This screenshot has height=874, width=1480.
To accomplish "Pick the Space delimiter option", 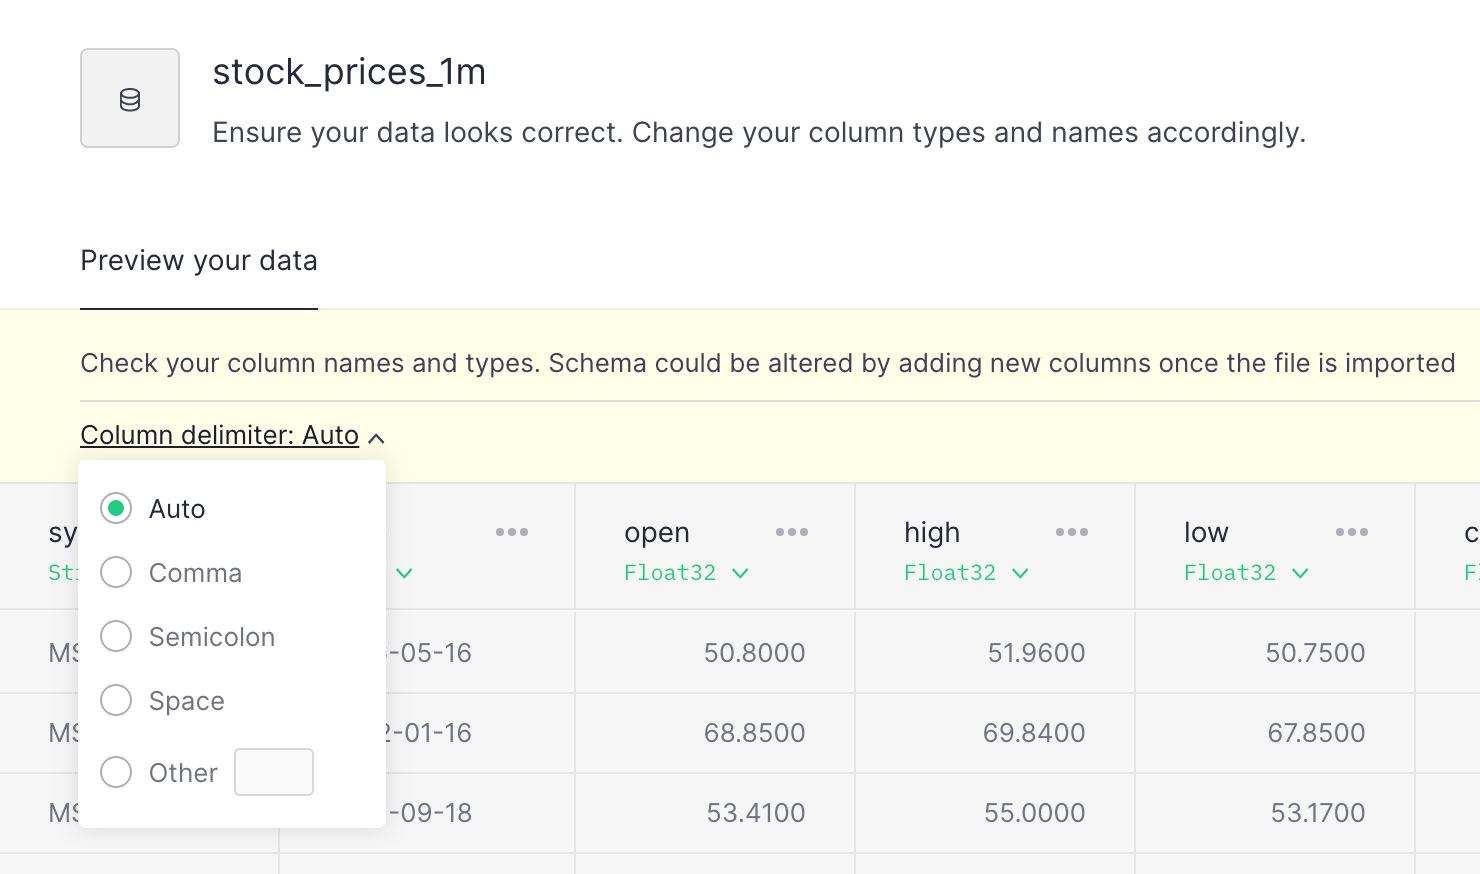I will 116,701.
